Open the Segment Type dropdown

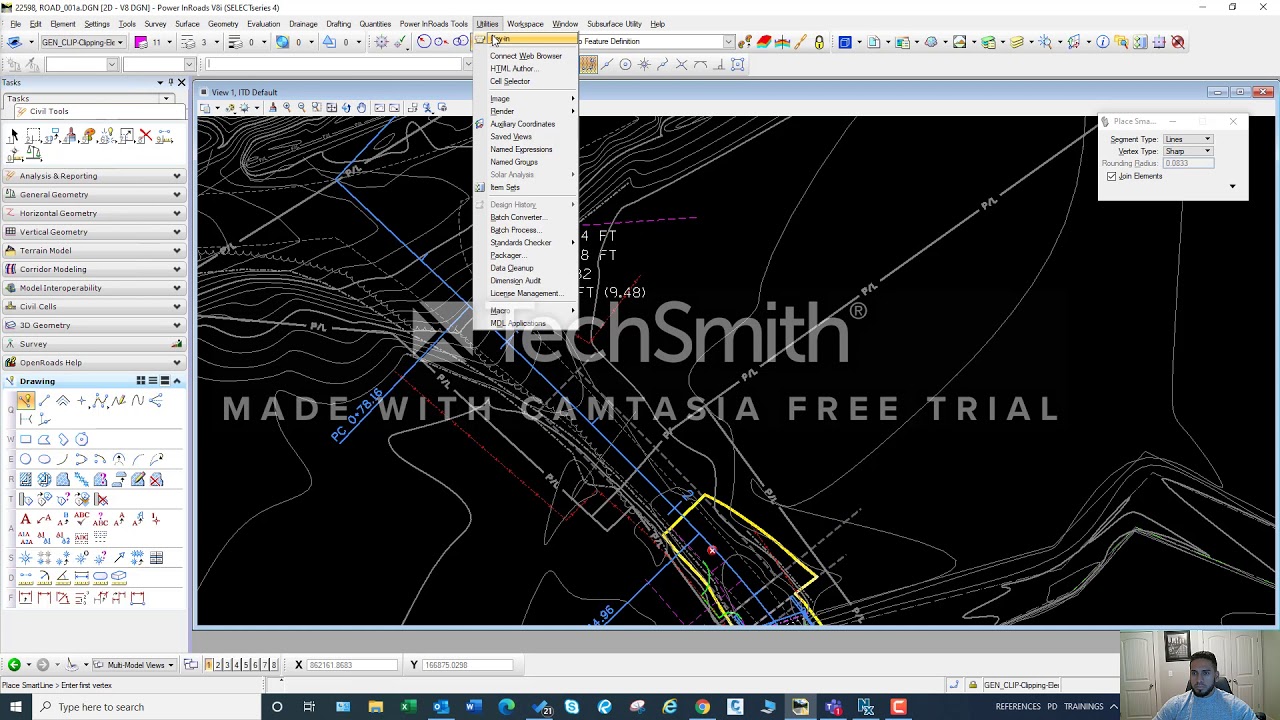1187,139
